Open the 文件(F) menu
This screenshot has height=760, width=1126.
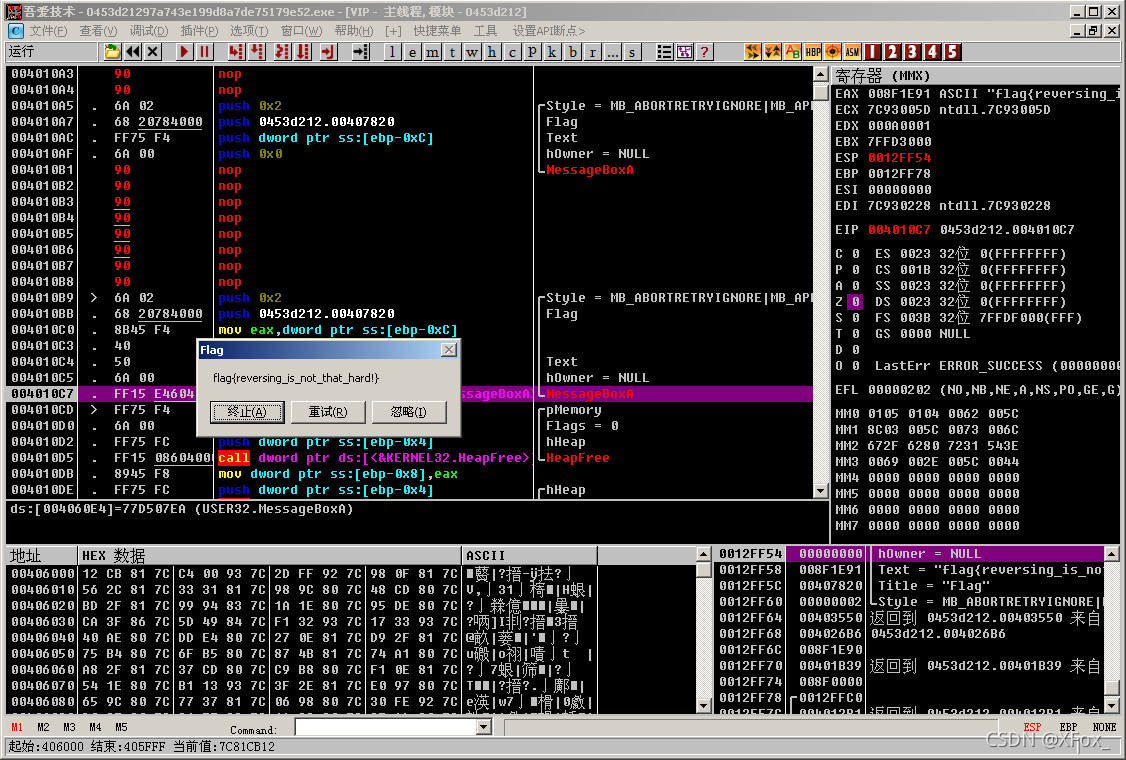[x=48, y=31]
